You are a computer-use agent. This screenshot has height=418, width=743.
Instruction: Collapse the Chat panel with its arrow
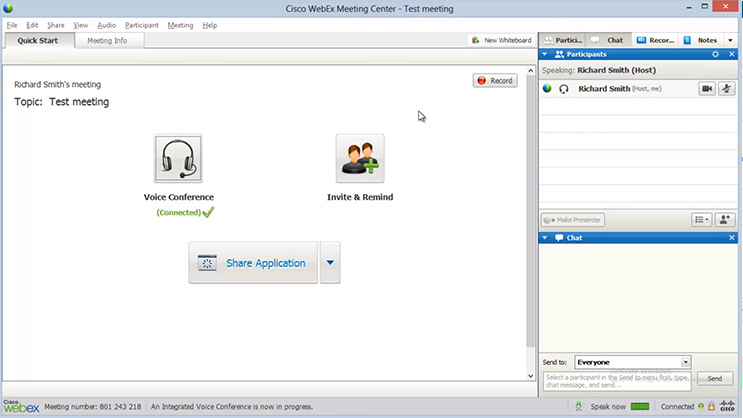click(x=545, y=237)
